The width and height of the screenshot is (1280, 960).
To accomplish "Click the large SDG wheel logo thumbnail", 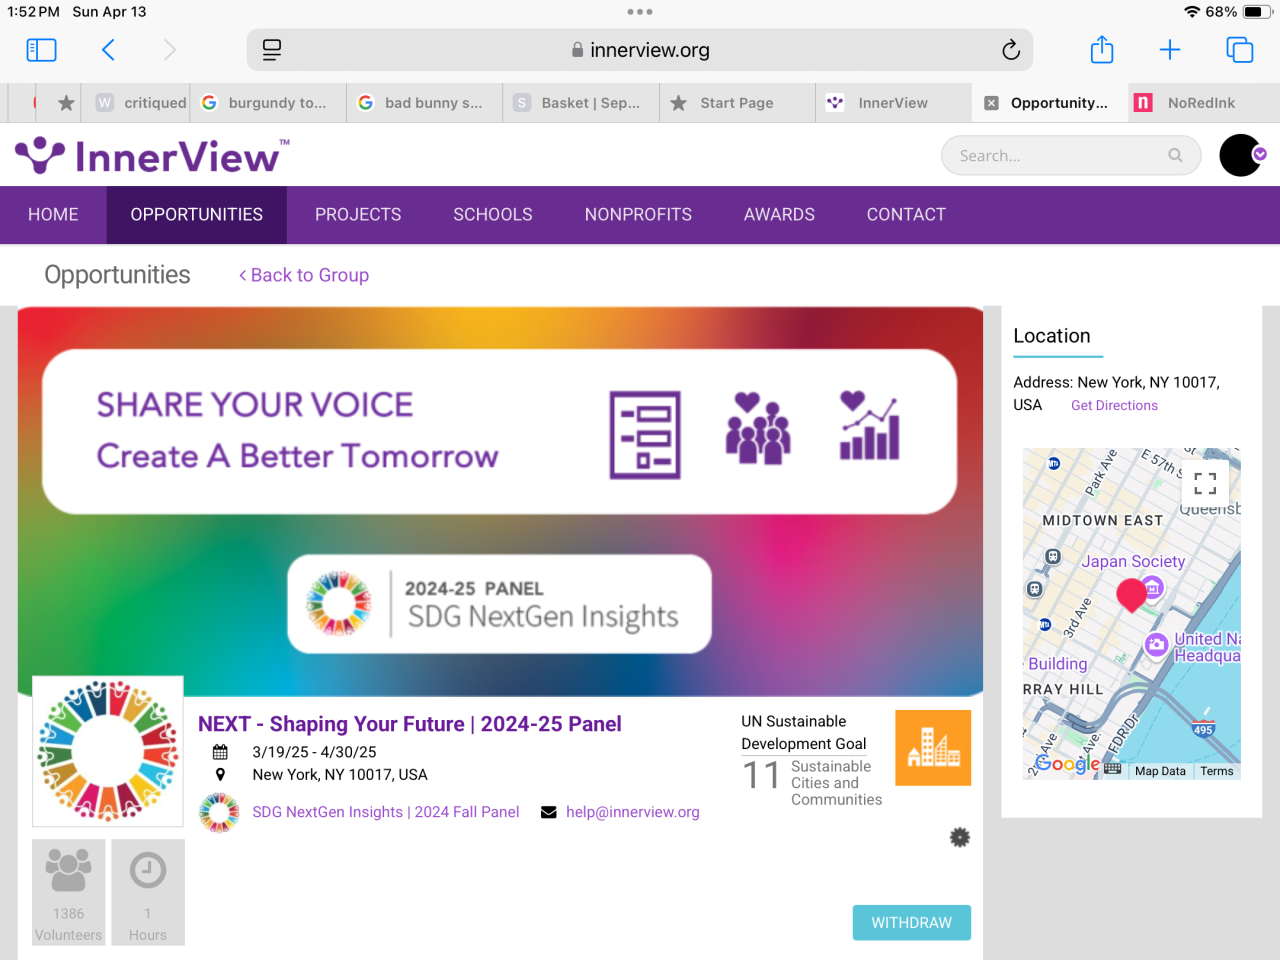I will (108, 751).
